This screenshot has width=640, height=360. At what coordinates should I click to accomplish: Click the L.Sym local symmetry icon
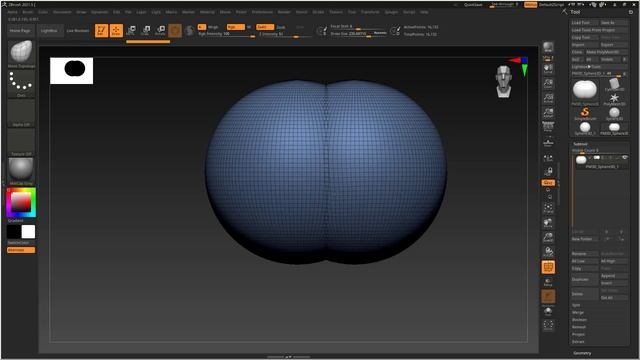(x=548, y=158)
